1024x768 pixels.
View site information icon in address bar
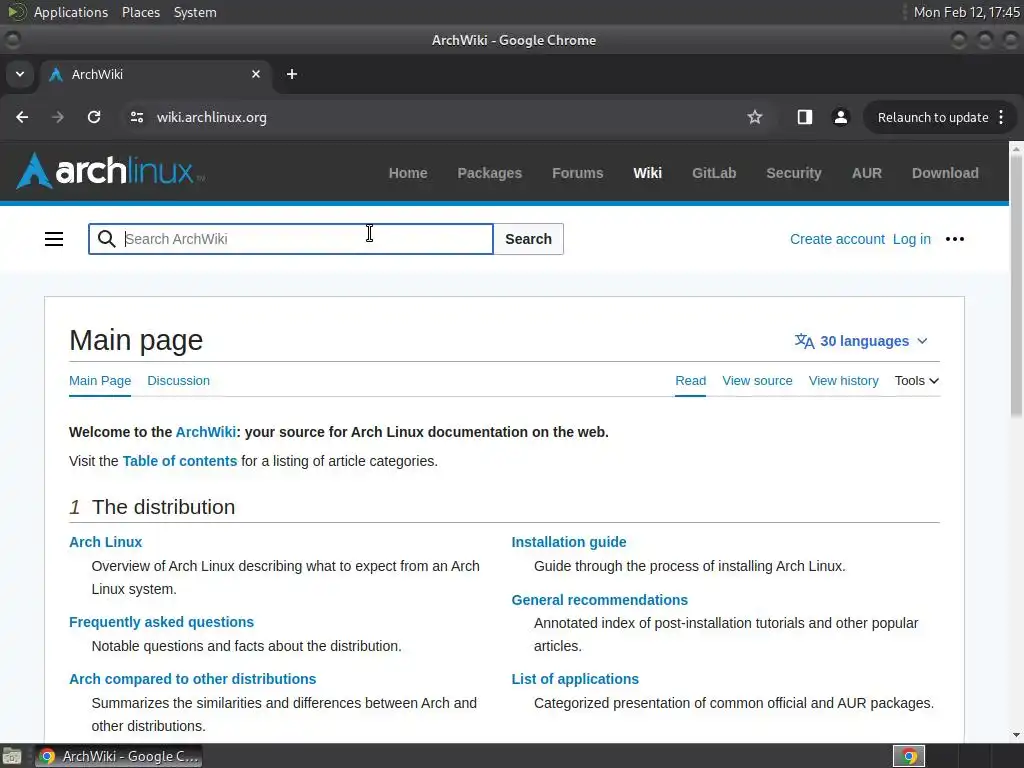click(x=136, y=117)
